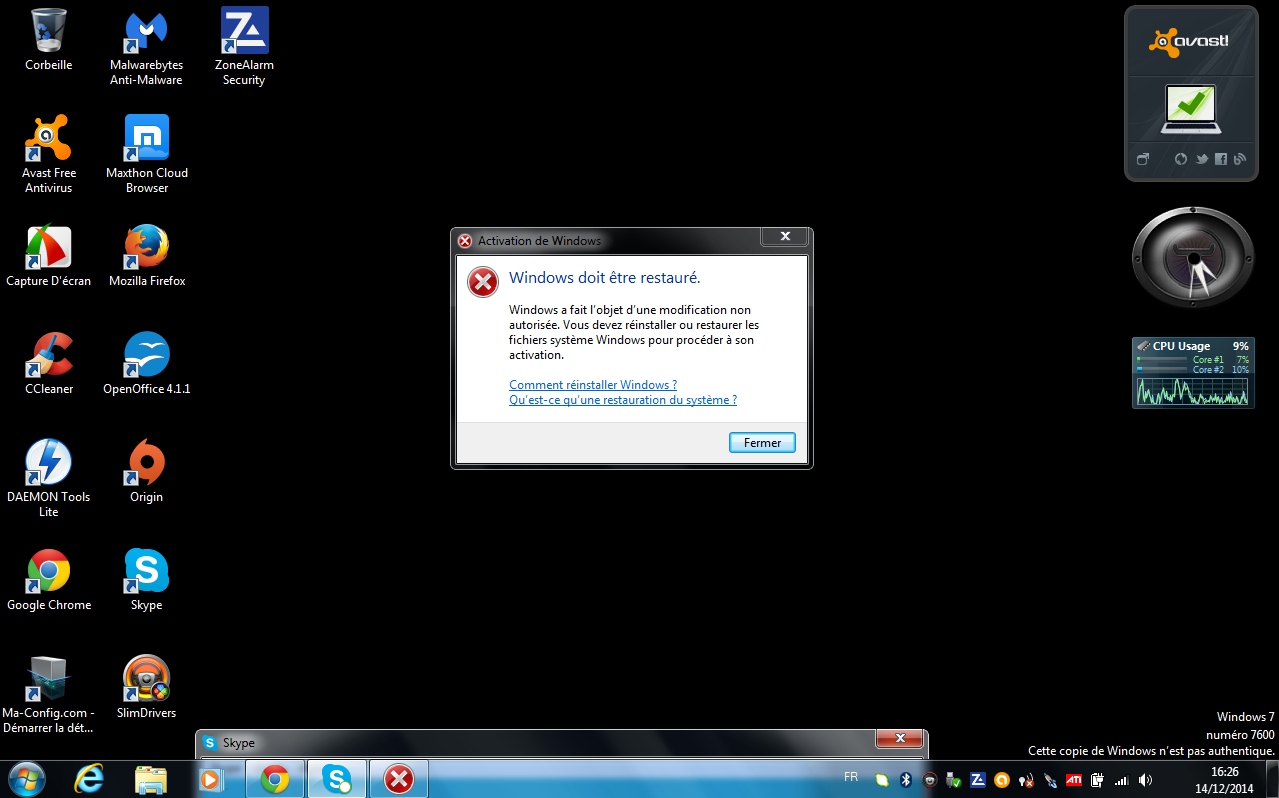Viewport: 1279px width, 798px height.
Task: Launch Malwarebytes Anti-Malware from the desktop
Action: 146,47
